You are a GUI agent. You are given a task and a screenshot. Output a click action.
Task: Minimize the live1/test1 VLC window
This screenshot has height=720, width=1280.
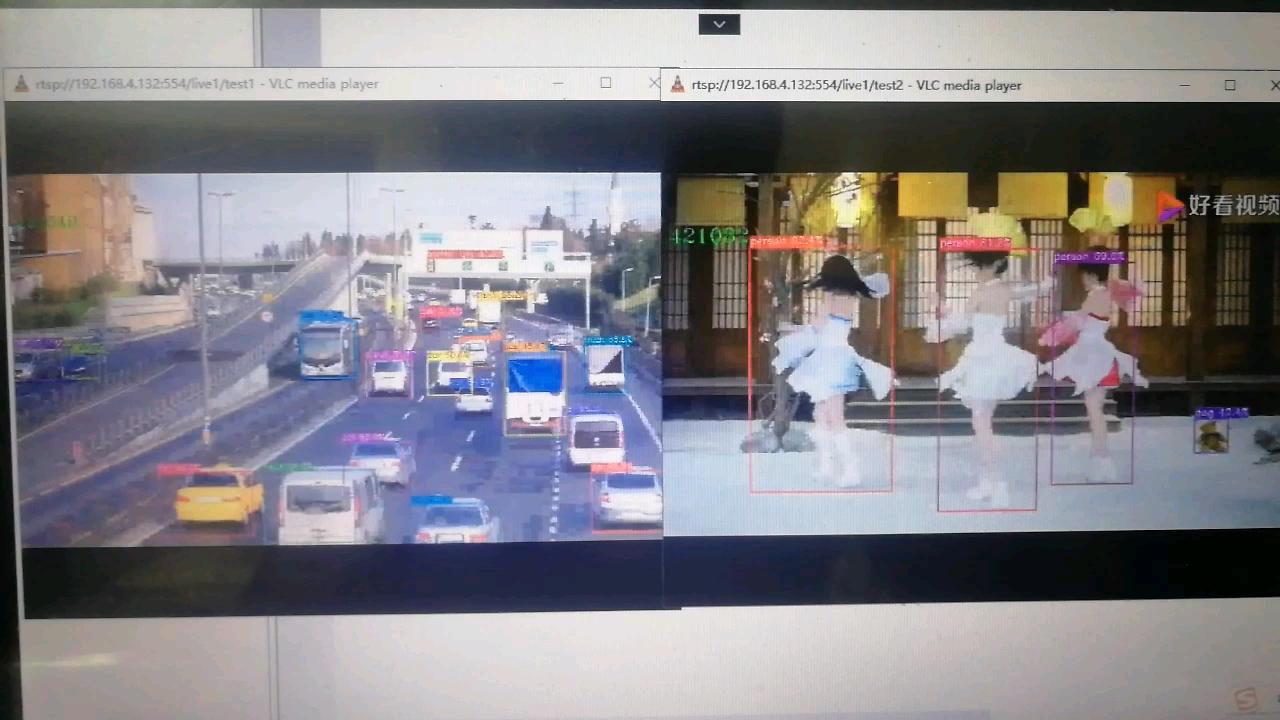(558, 84)
